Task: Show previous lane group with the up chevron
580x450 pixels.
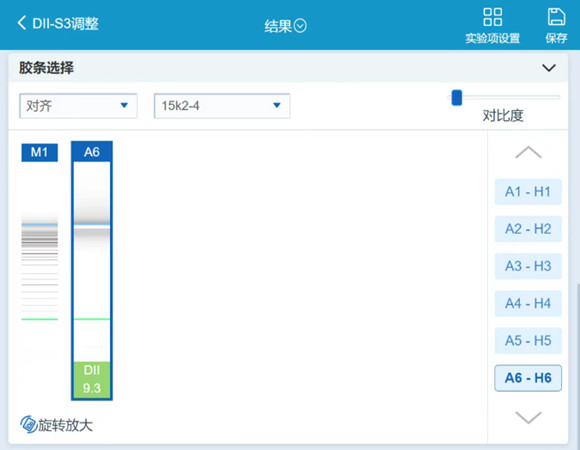Action: click(x=528, y=152)
